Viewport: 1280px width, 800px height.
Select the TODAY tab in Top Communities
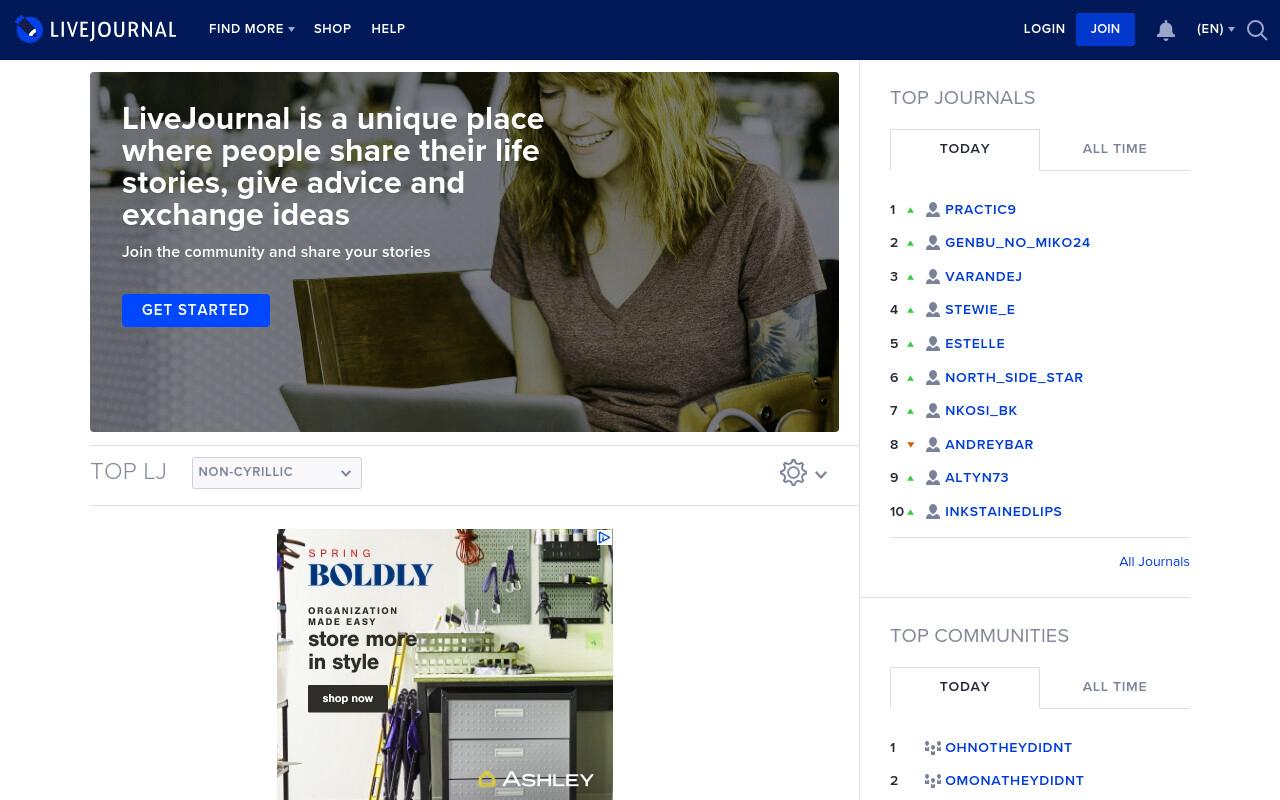(965, 687)
